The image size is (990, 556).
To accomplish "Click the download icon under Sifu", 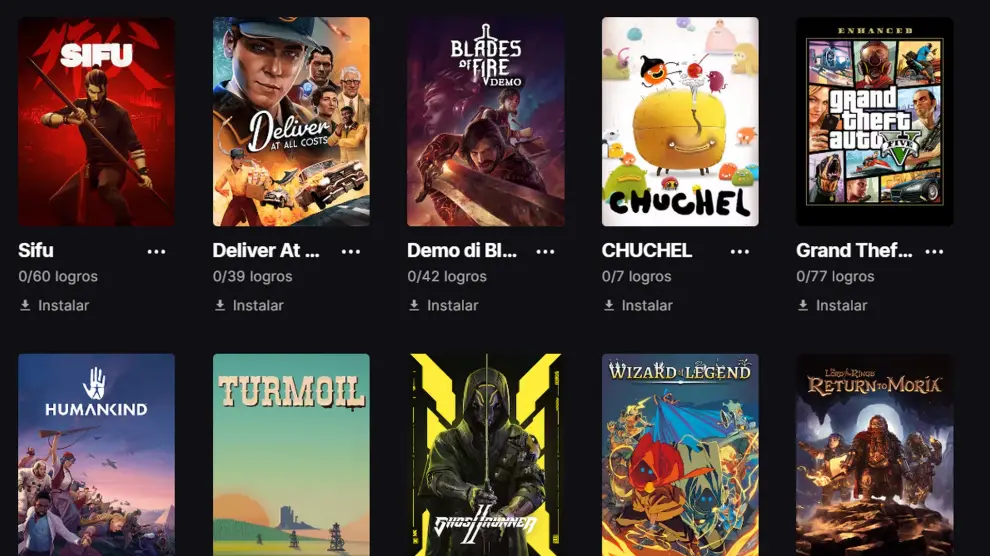I will tap(25, 305).
